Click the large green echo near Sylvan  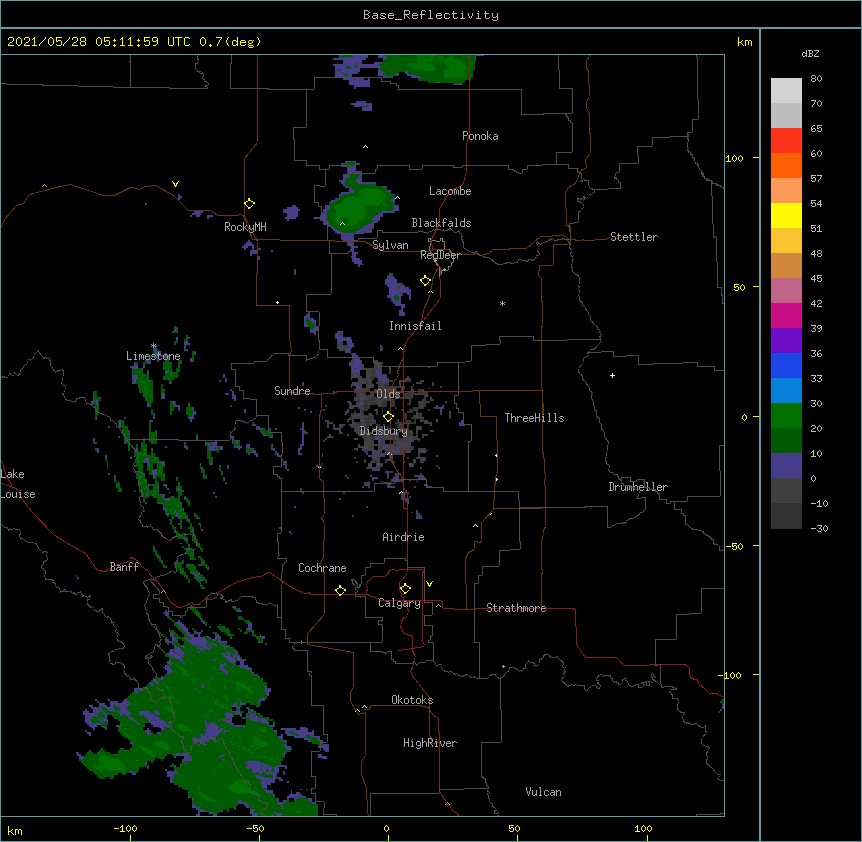358,208
